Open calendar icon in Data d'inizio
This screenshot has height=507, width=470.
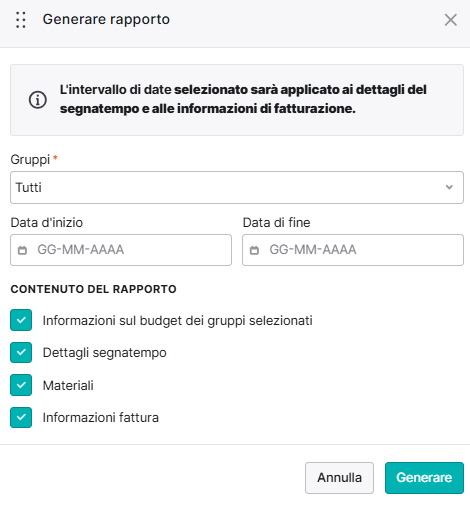[x=22, y=250]
